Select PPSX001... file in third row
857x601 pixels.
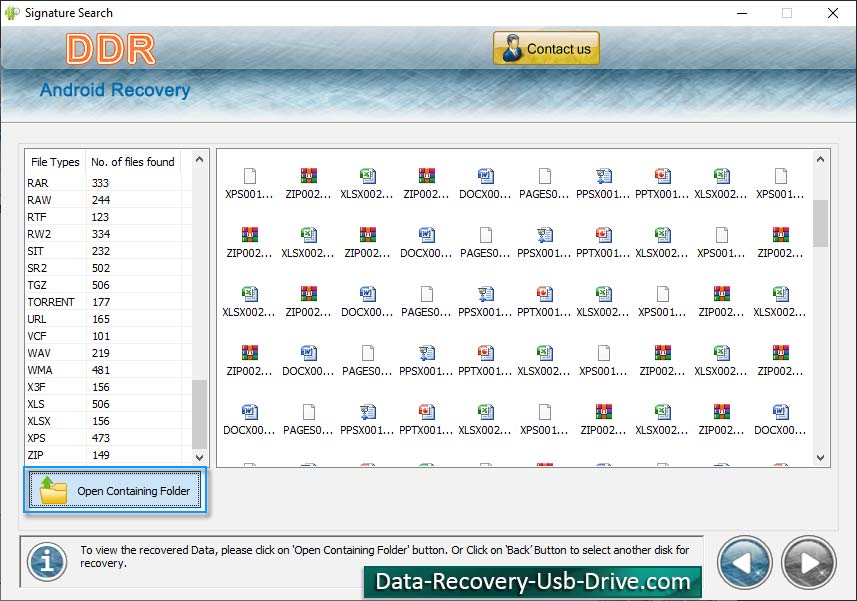click(485, 302)
